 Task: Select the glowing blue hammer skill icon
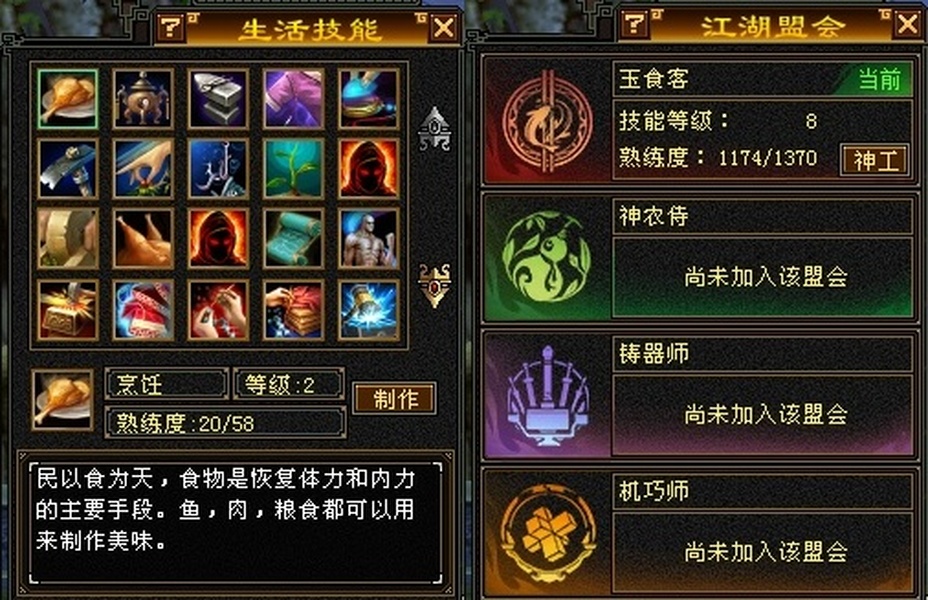(x=369, y=310)
